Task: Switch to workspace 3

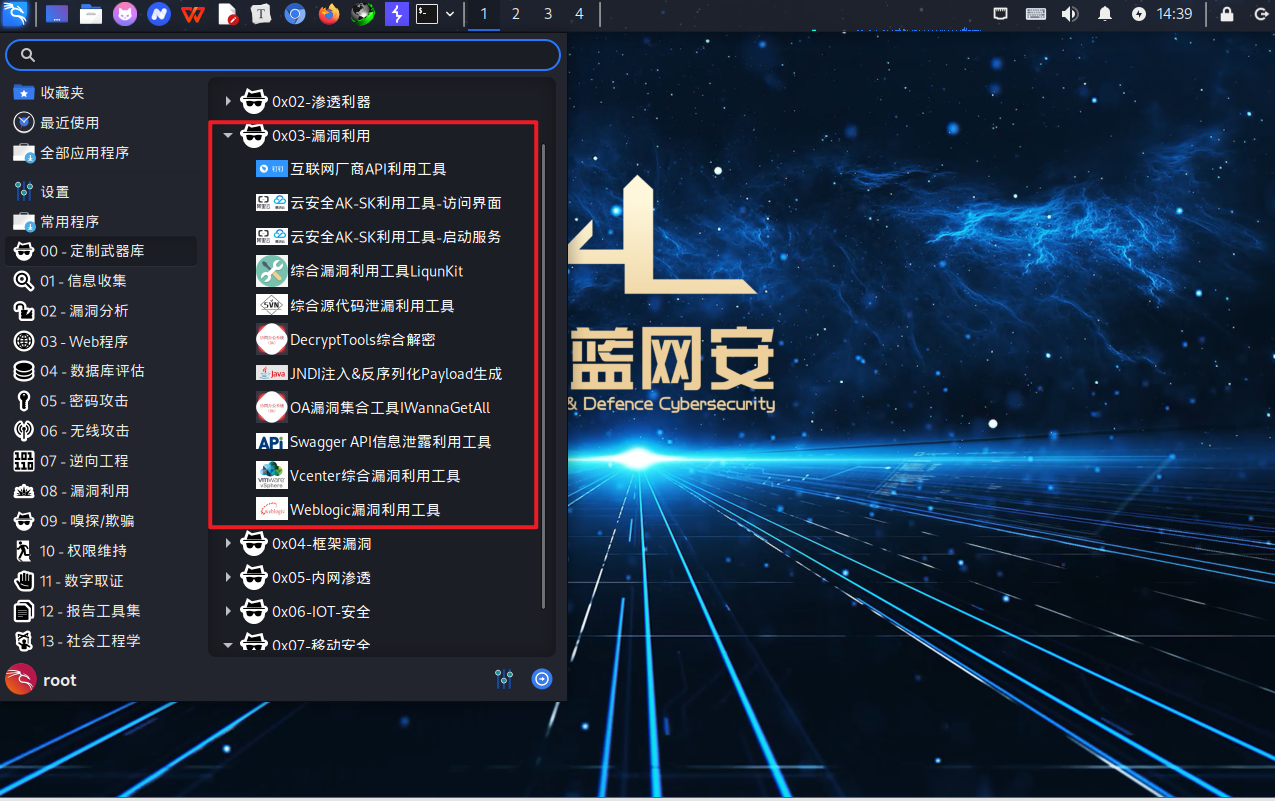Action: [548, 14]
